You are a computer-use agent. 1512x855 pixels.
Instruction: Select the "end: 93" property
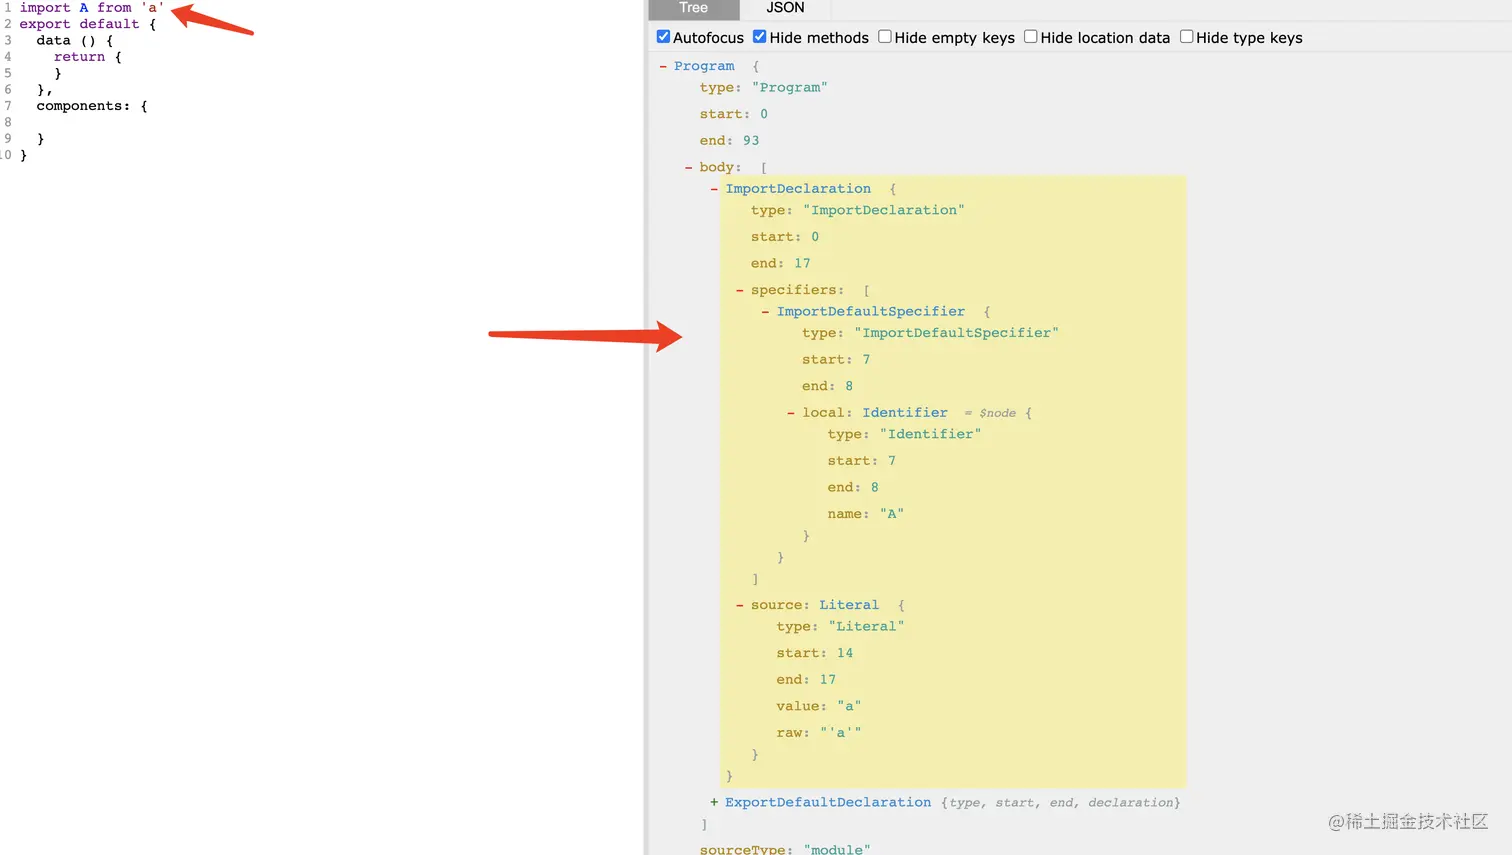click(x=730, y=141)
